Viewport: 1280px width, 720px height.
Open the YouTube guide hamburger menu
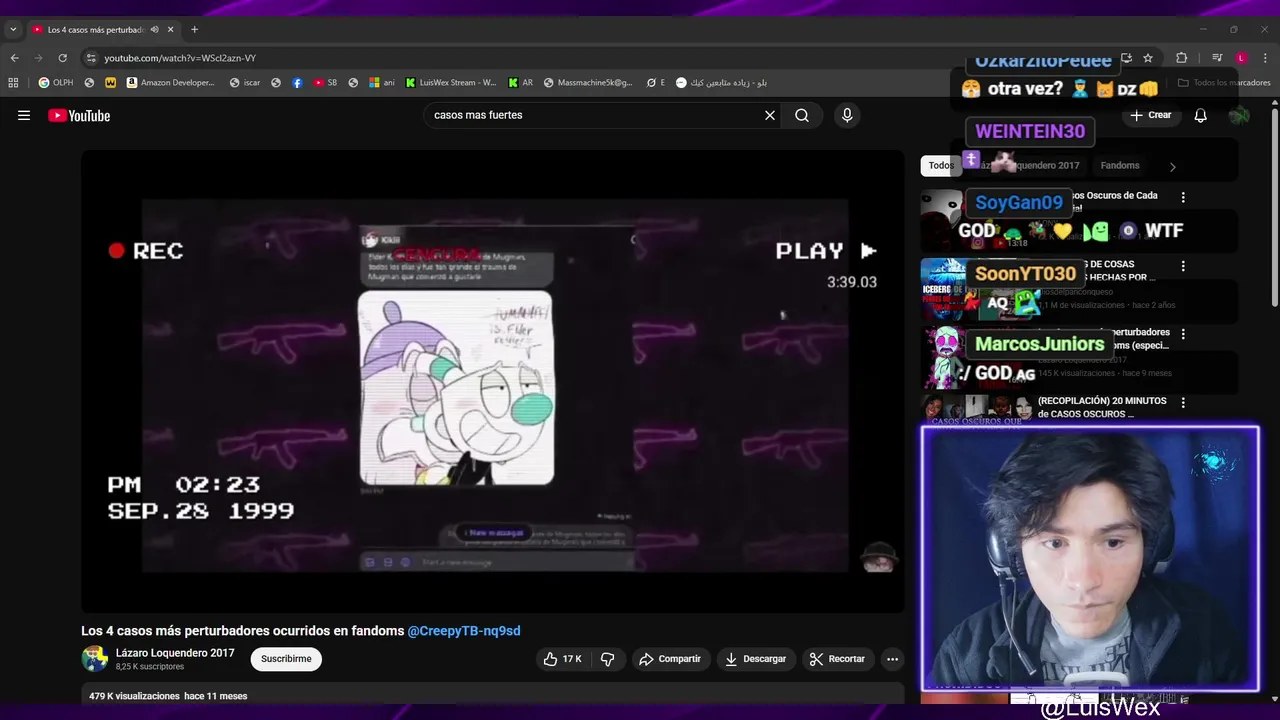tap(24, 115)
